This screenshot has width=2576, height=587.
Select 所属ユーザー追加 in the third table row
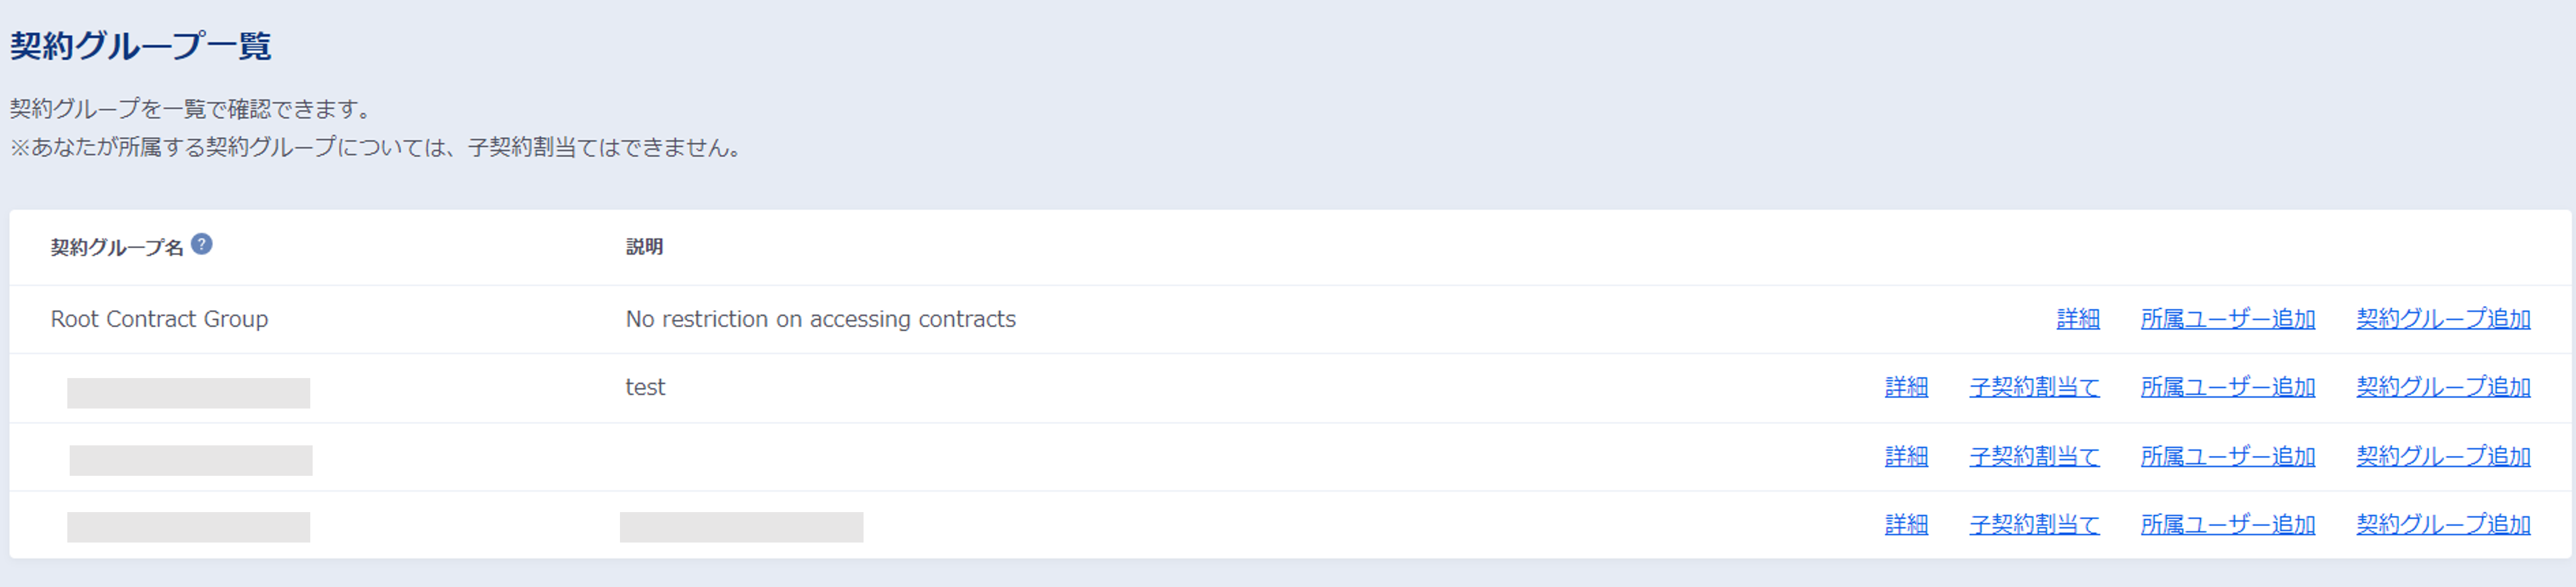pos(2227,456)
